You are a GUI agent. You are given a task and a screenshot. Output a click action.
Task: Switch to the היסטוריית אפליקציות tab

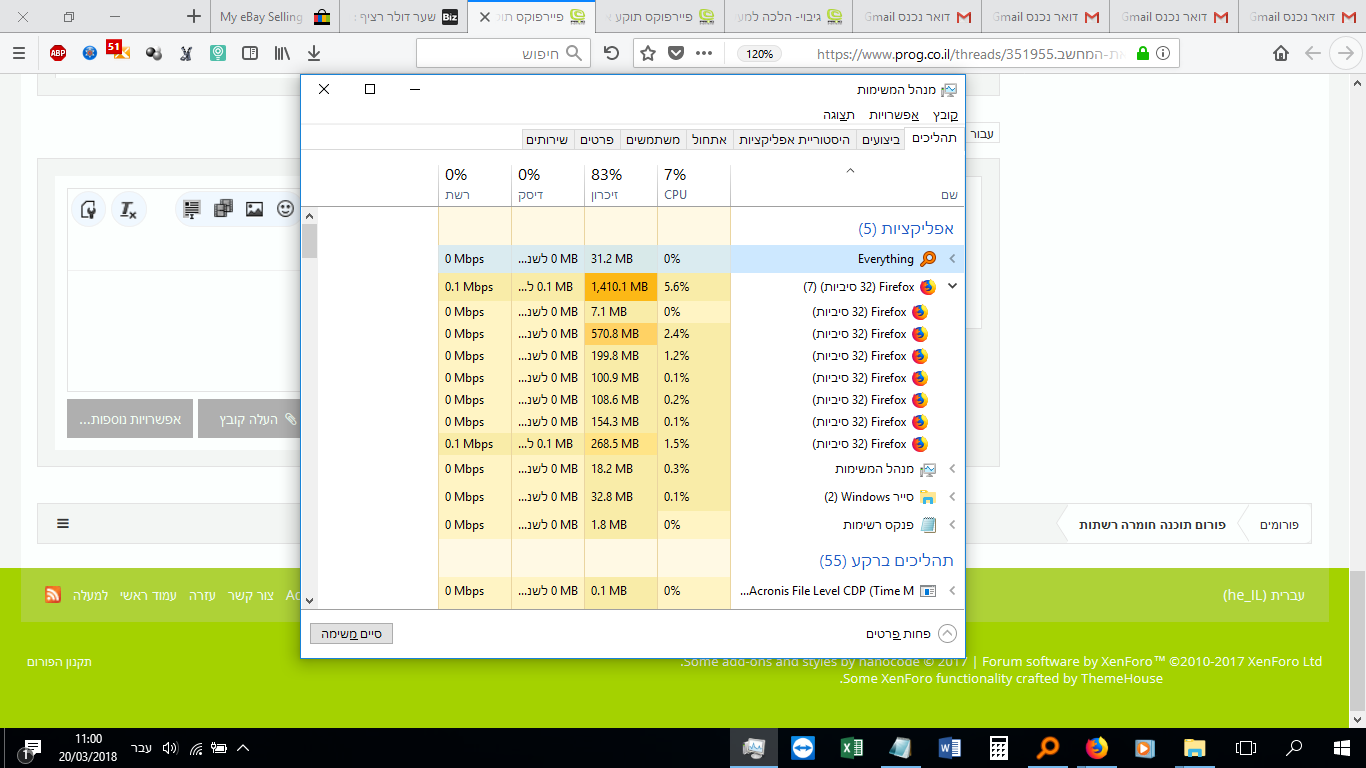[794, 139]
